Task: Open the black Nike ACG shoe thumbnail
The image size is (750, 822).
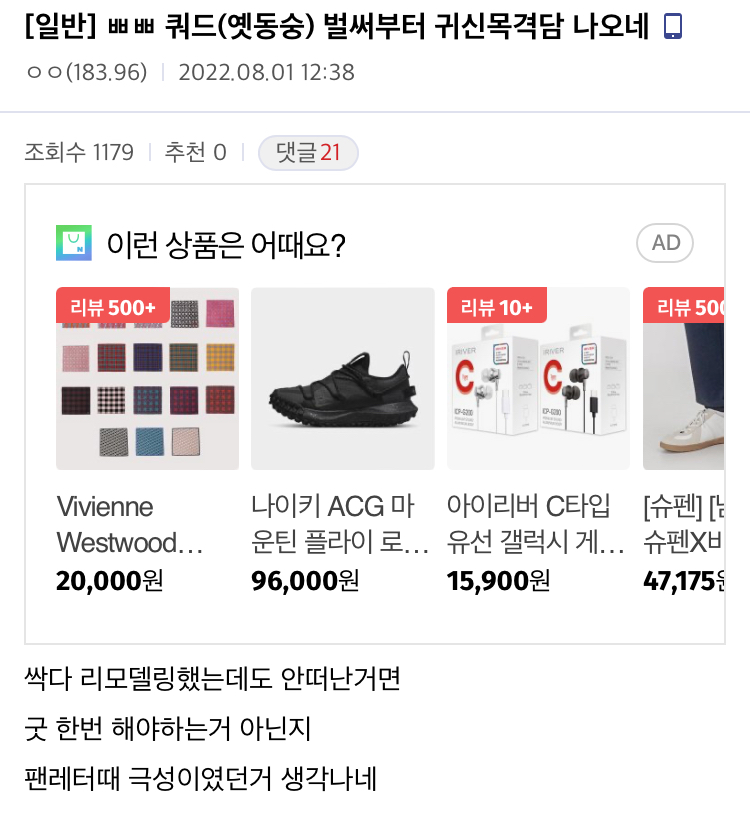Action: 342,379
